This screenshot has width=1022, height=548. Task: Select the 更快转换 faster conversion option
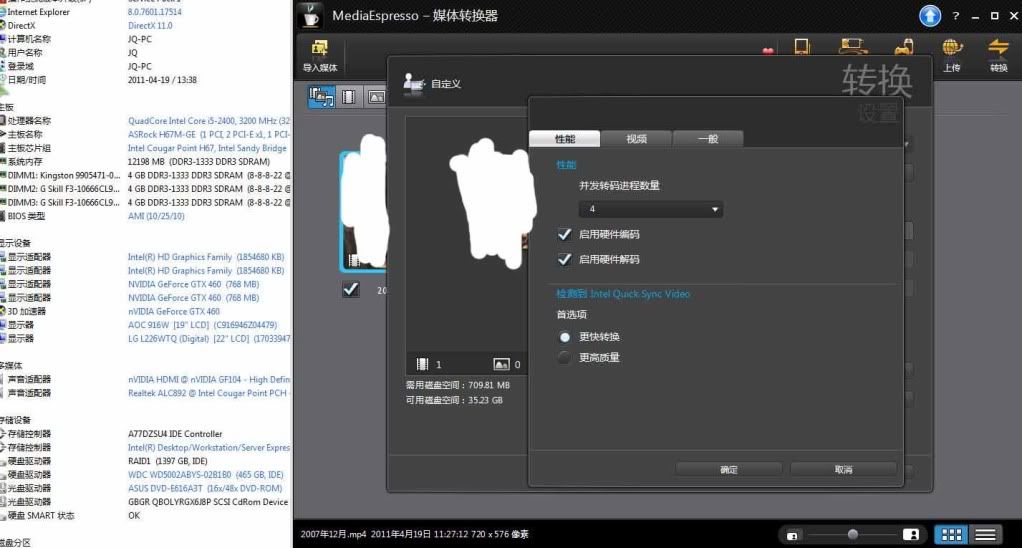tap(566, 337)
